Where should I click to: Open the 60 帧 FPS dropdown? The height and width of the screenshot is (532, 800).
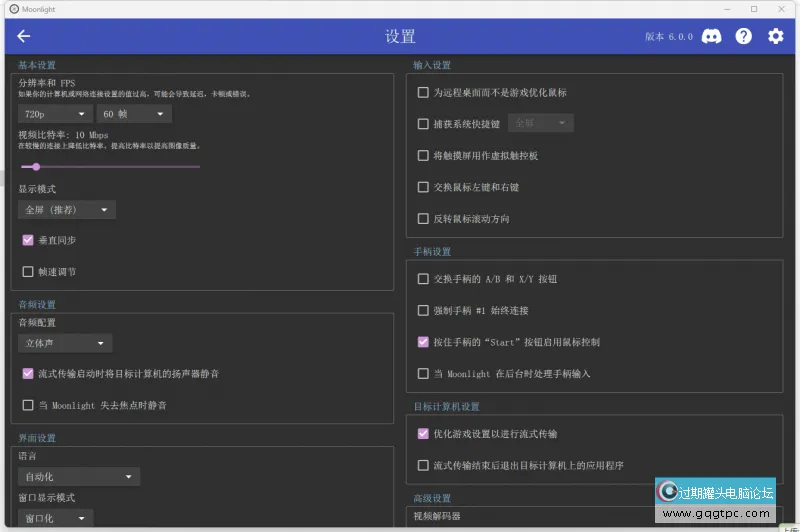pyautogui.click(x=134, y=114)
